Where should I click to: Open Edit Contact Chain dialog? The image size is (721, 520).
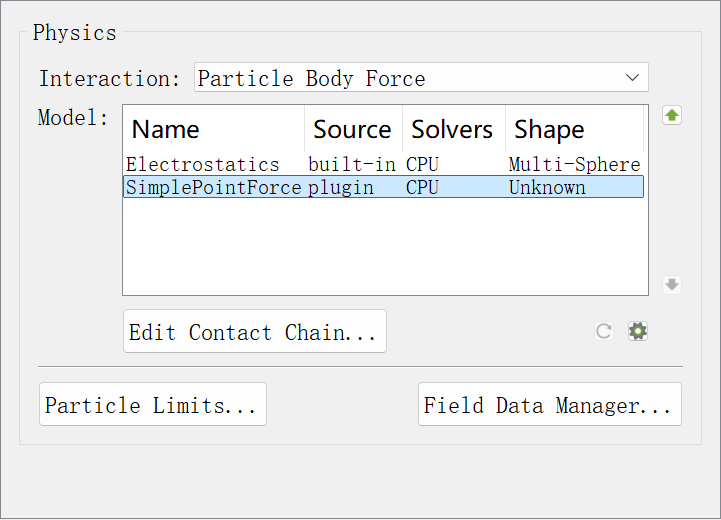click(254, 332)
